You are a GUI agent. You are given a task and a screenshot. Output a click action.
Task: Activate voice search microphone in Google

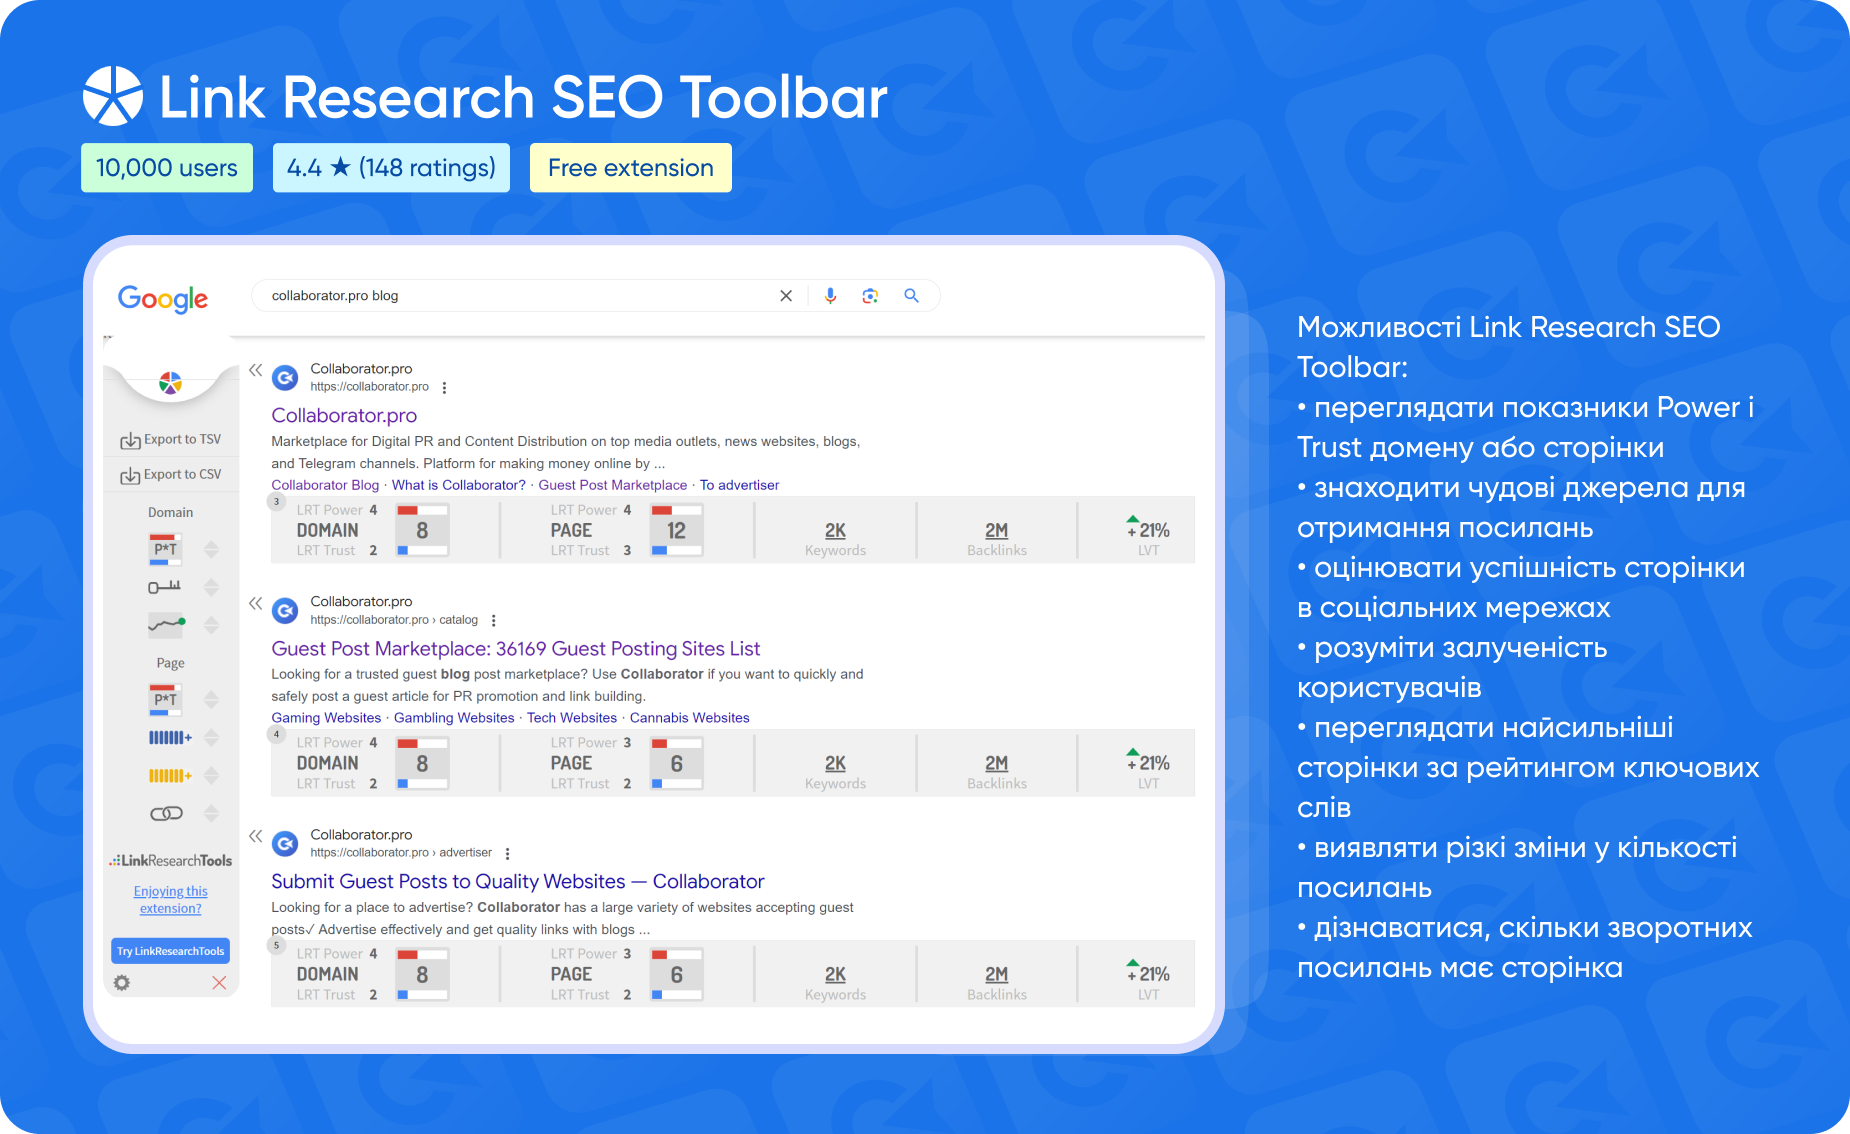(830, 295)
